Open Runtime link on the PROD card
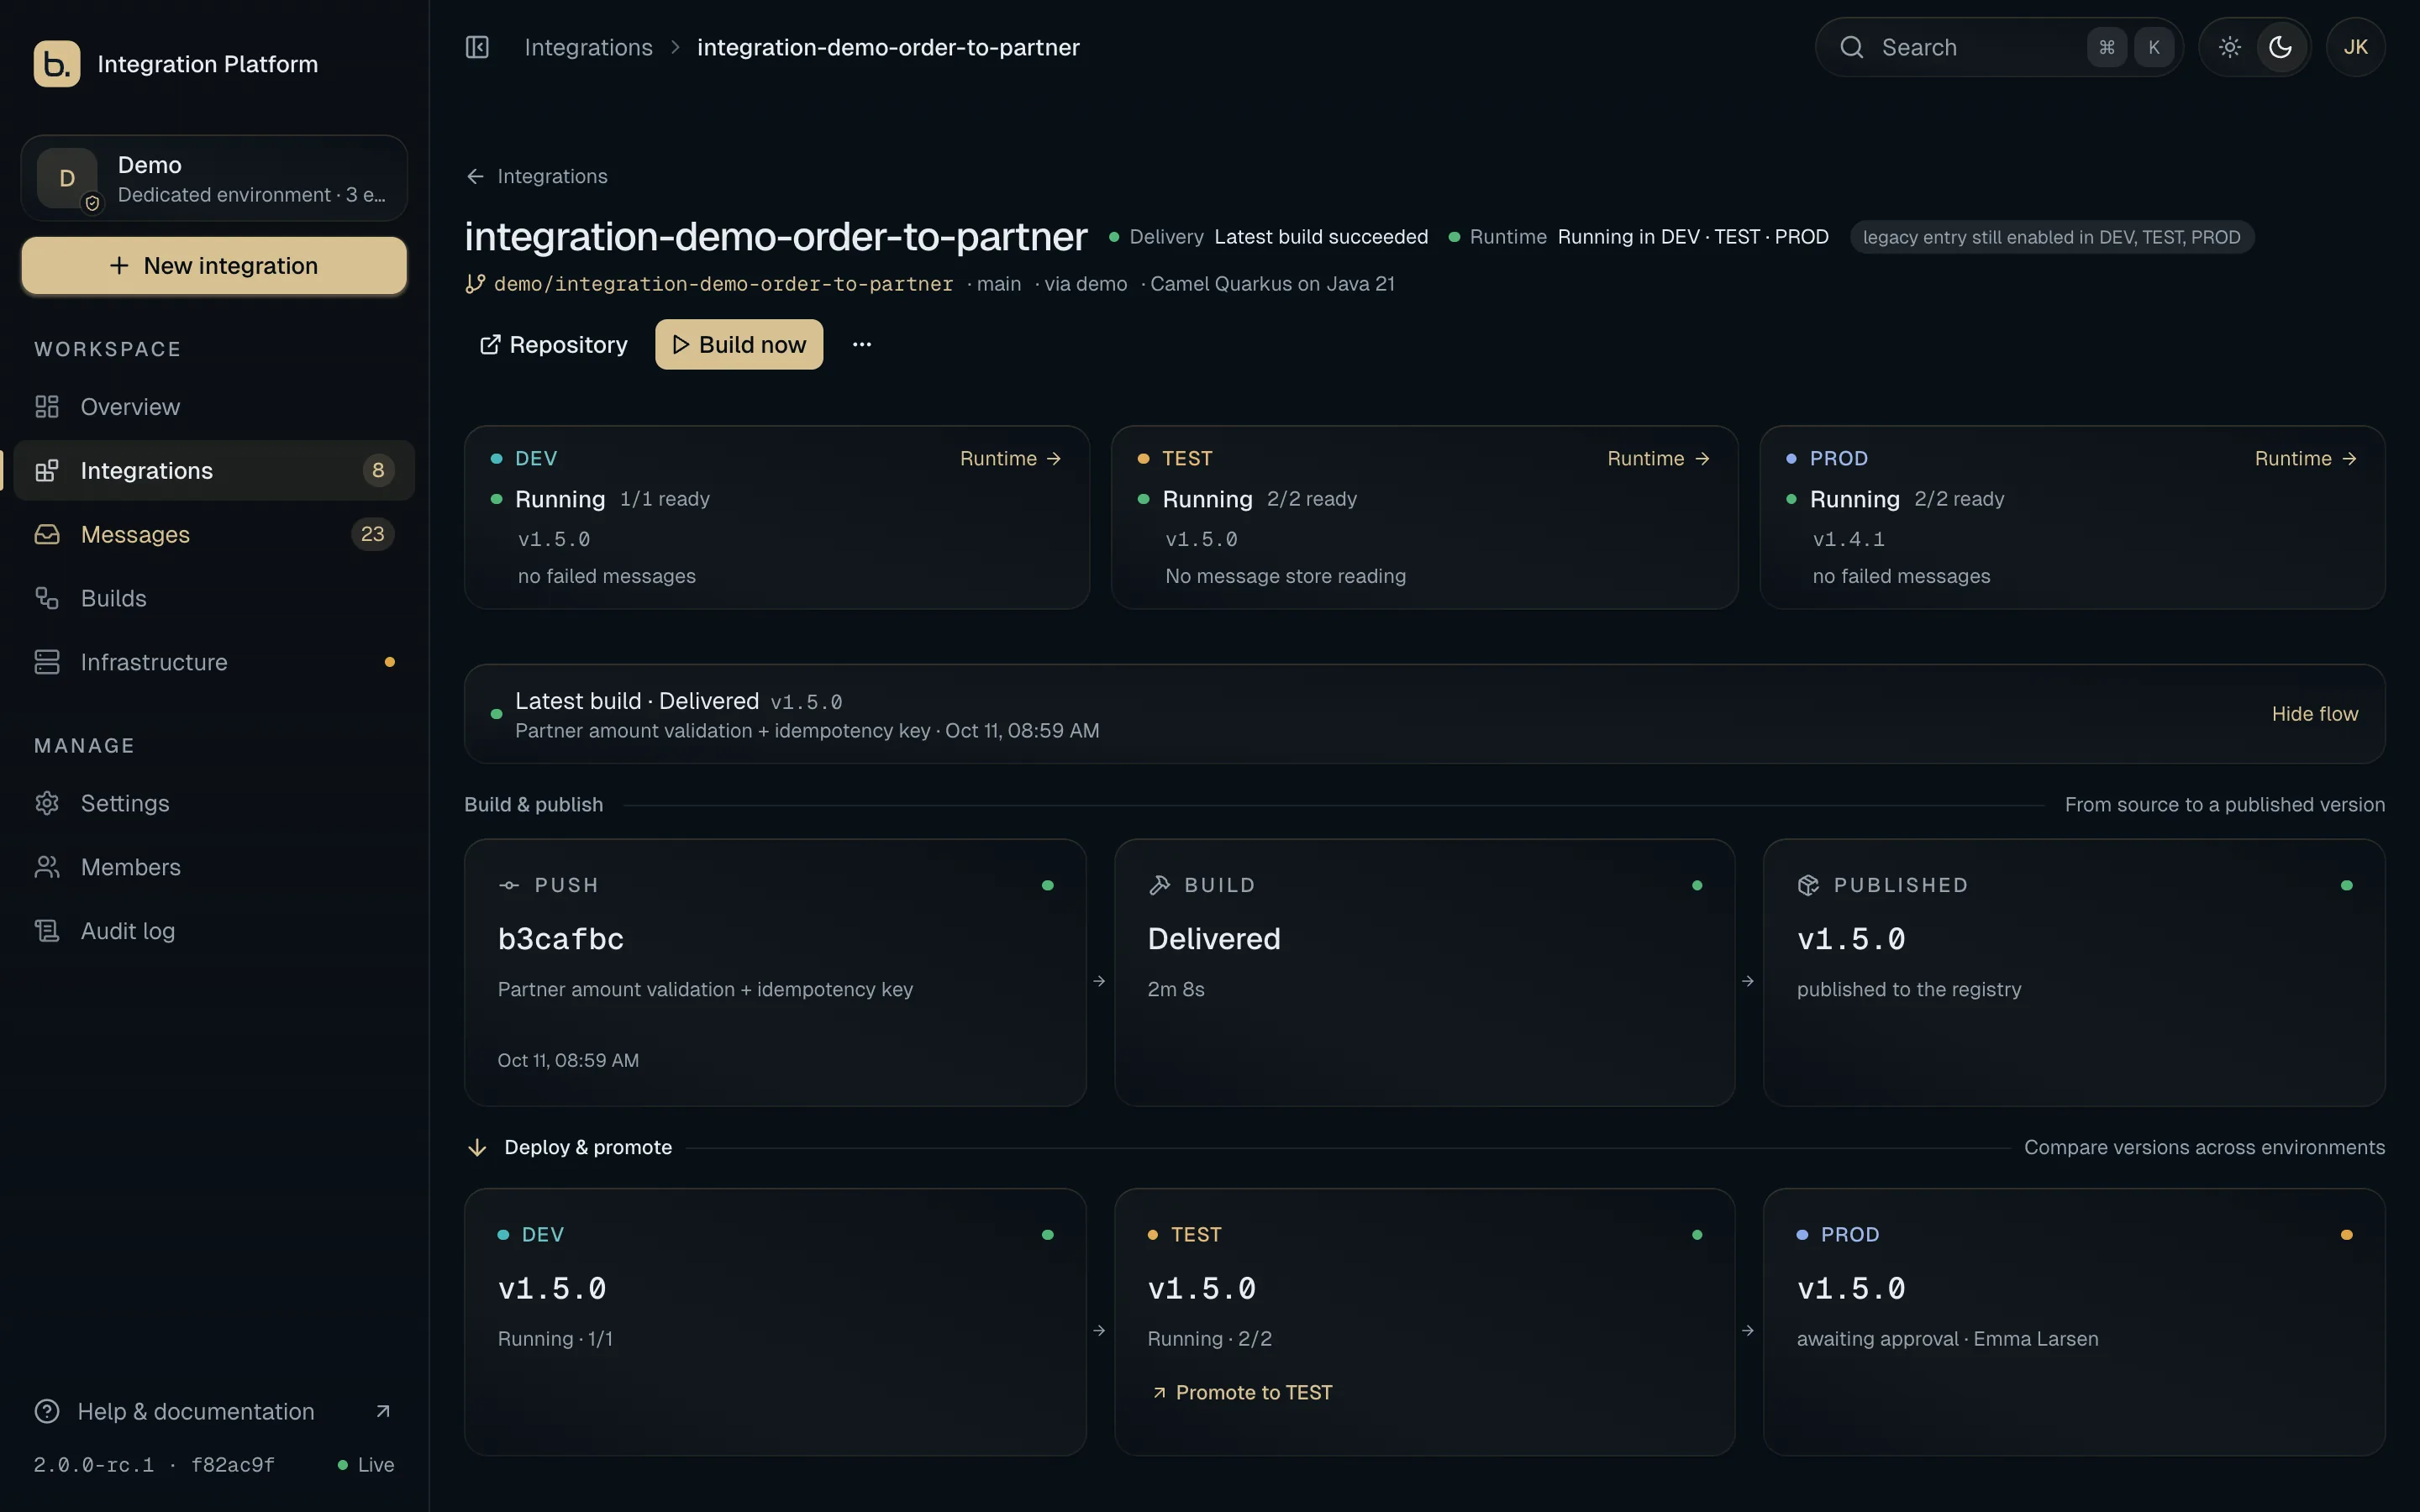Image resolution: width=2420 pixels, height=1512 pixels. [x=2306, y=458]
